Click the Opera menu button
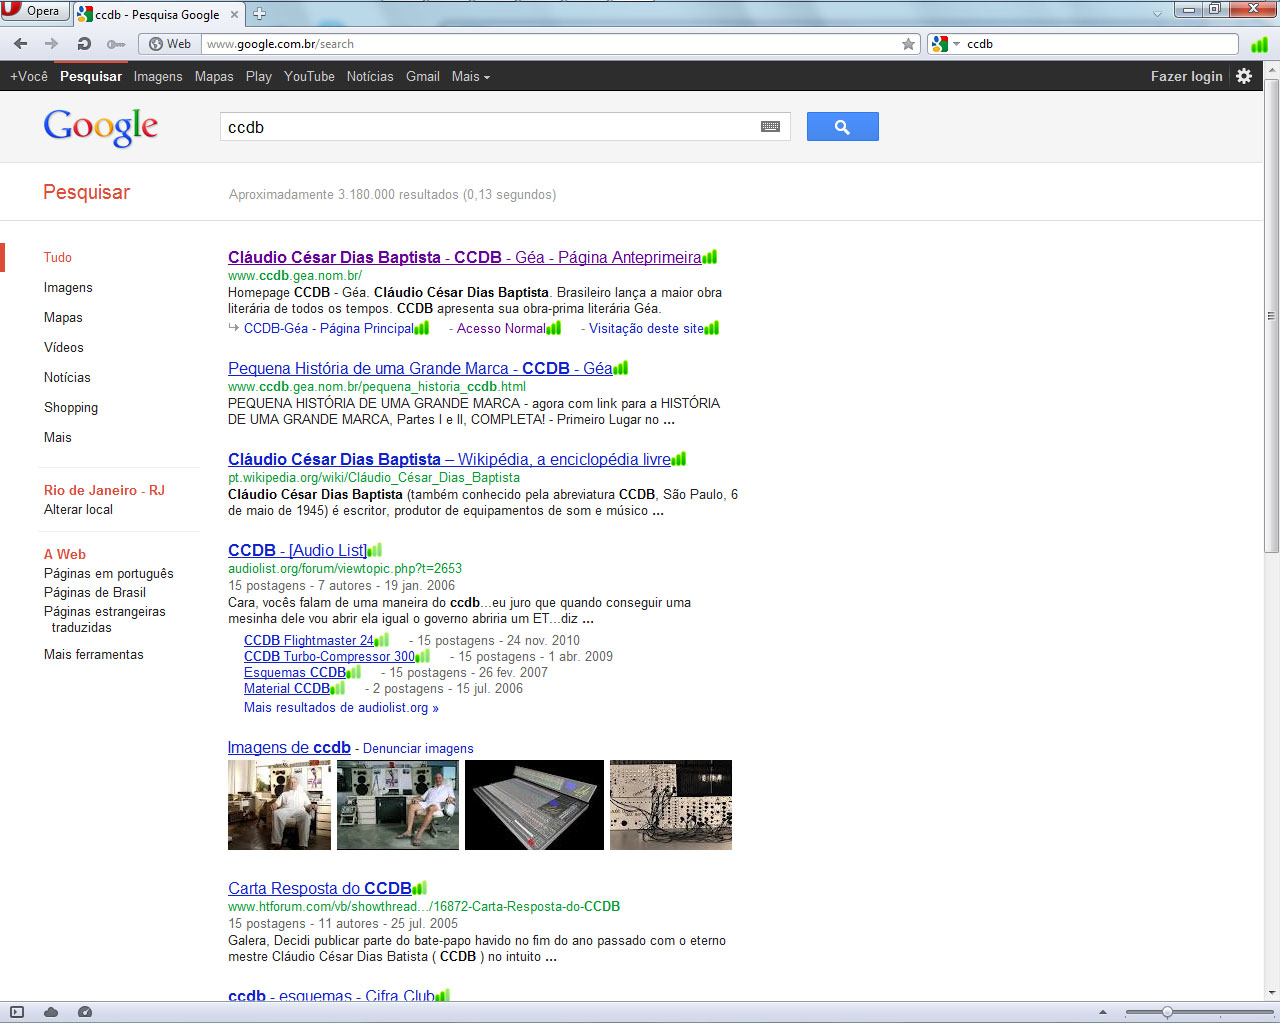Viewport: 1280px width, 1024px height. [x=34, y=11]
